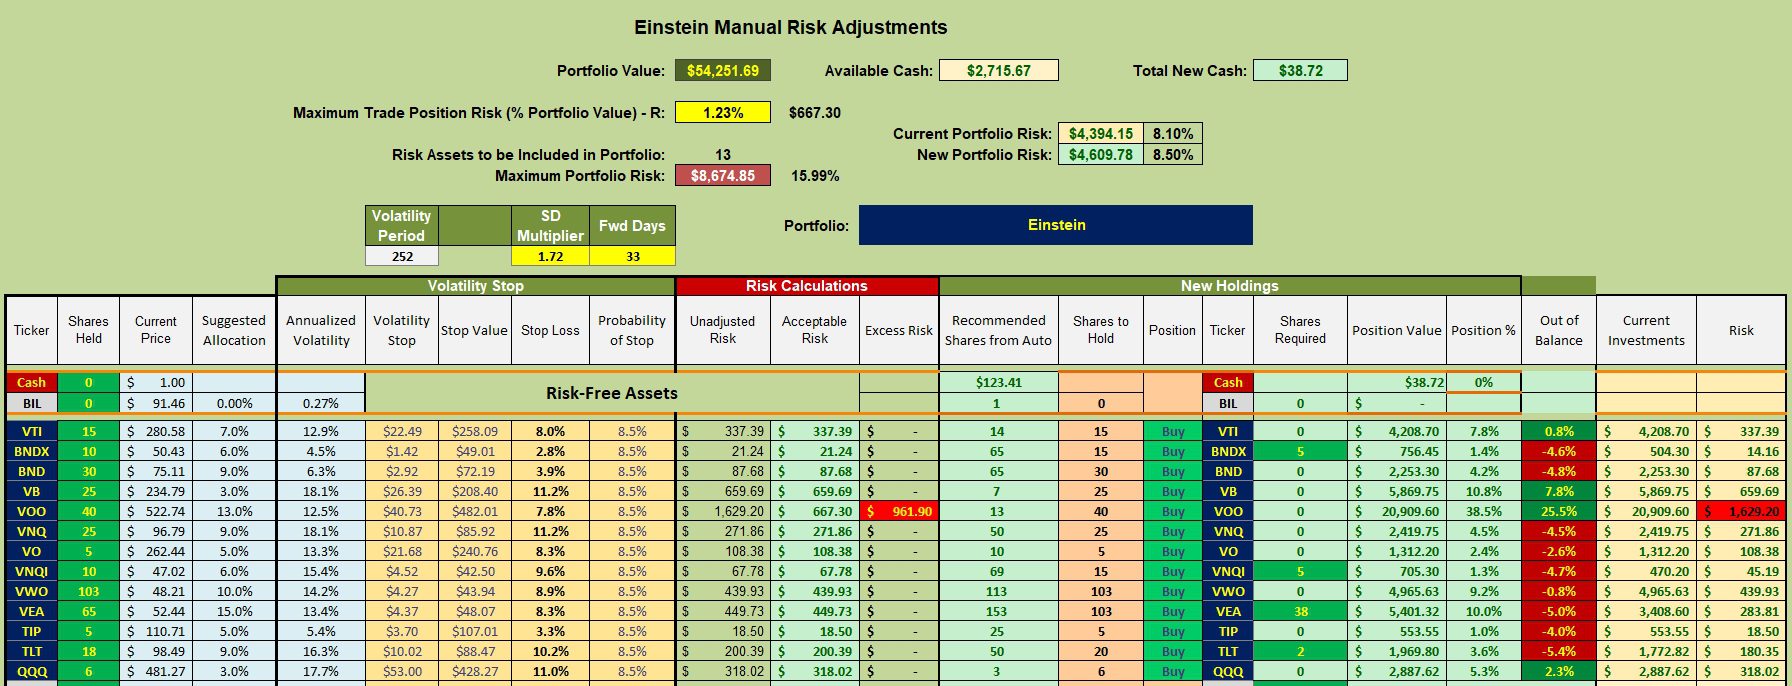Edit BNDX shares to hold value 15

pyautogui.click(x=1100, y=451)
